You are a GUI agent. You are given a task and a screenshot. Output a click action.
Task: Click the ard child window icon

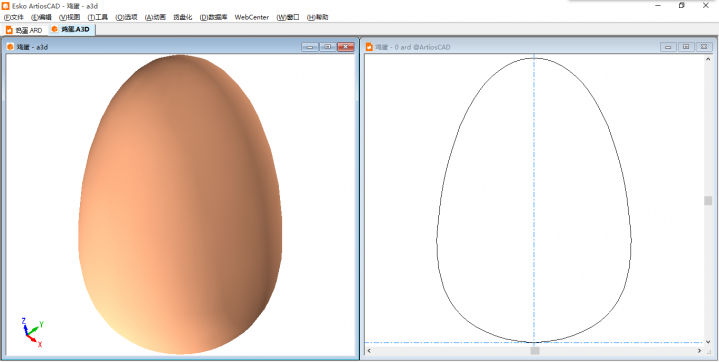click(x=369, y=47)
